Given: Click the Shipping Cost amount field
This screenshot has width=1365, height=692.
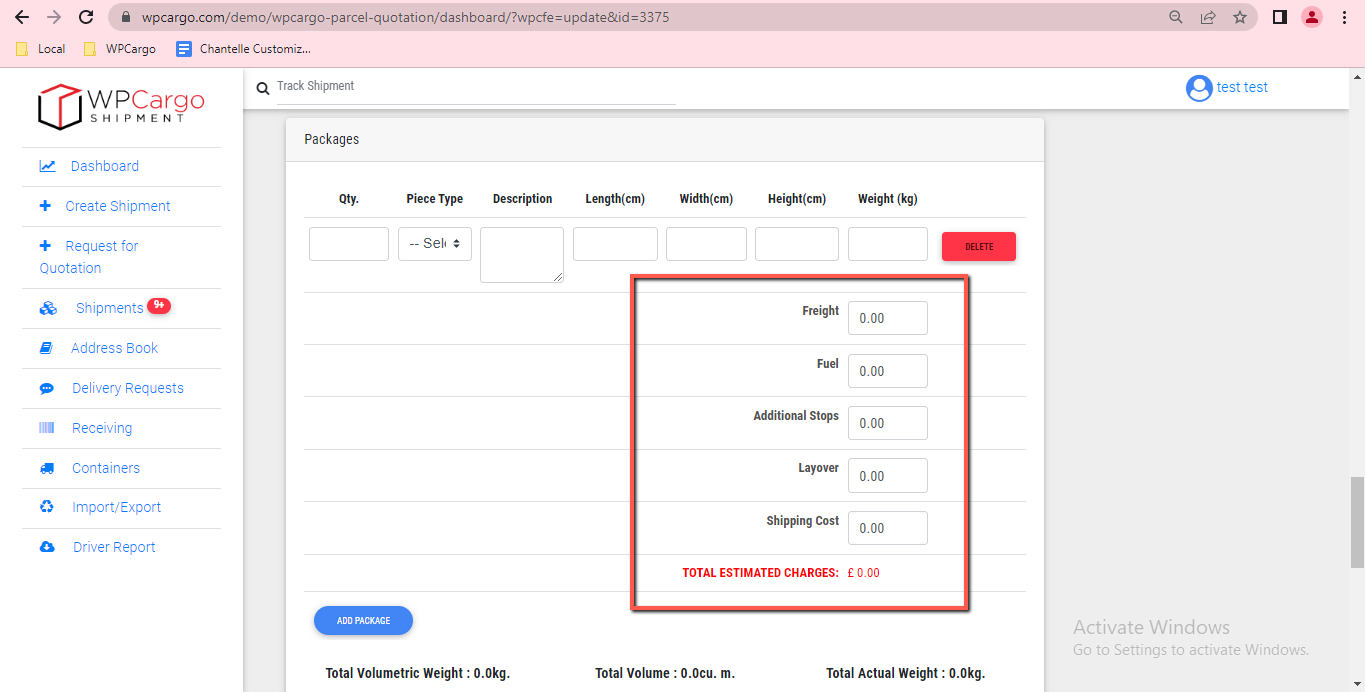Looking at the screenshot, I should (888, 528).
